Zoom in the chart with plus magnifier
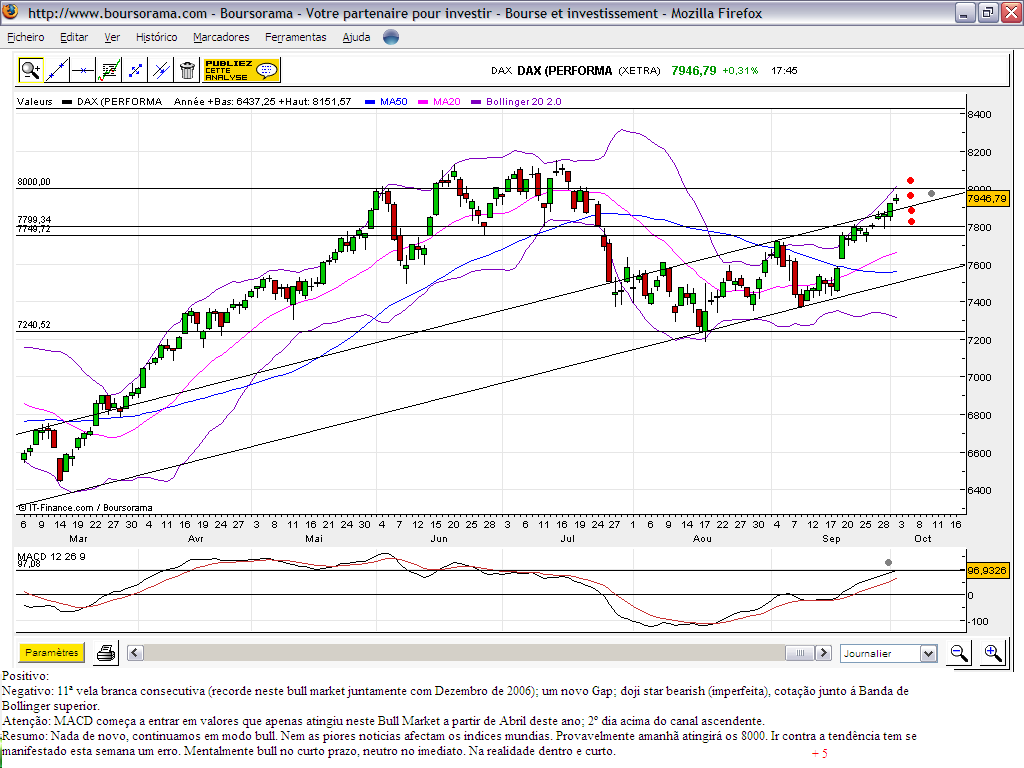1024x768 pixels. pyautogui.click(x=993, y=653)
